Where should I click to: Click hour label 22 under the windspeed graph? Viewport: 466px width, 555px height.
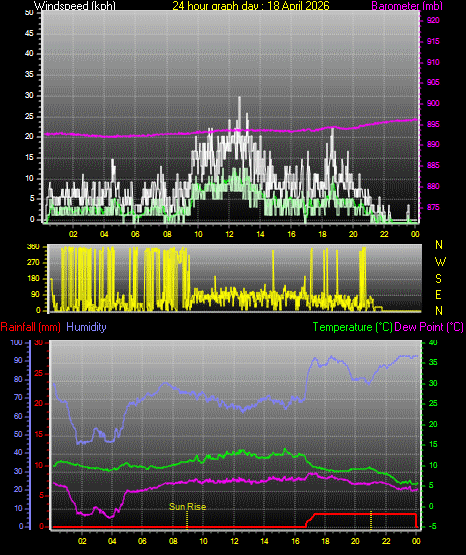tap(384, 234)
